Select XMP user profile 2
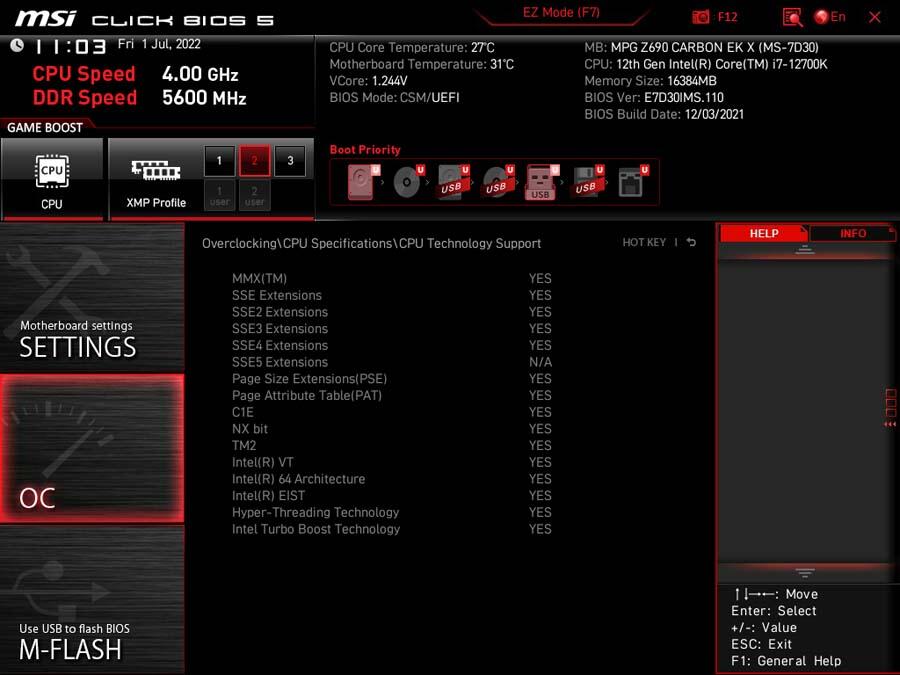This screenshot has height=675, width=900. click(x=254, y=195)
